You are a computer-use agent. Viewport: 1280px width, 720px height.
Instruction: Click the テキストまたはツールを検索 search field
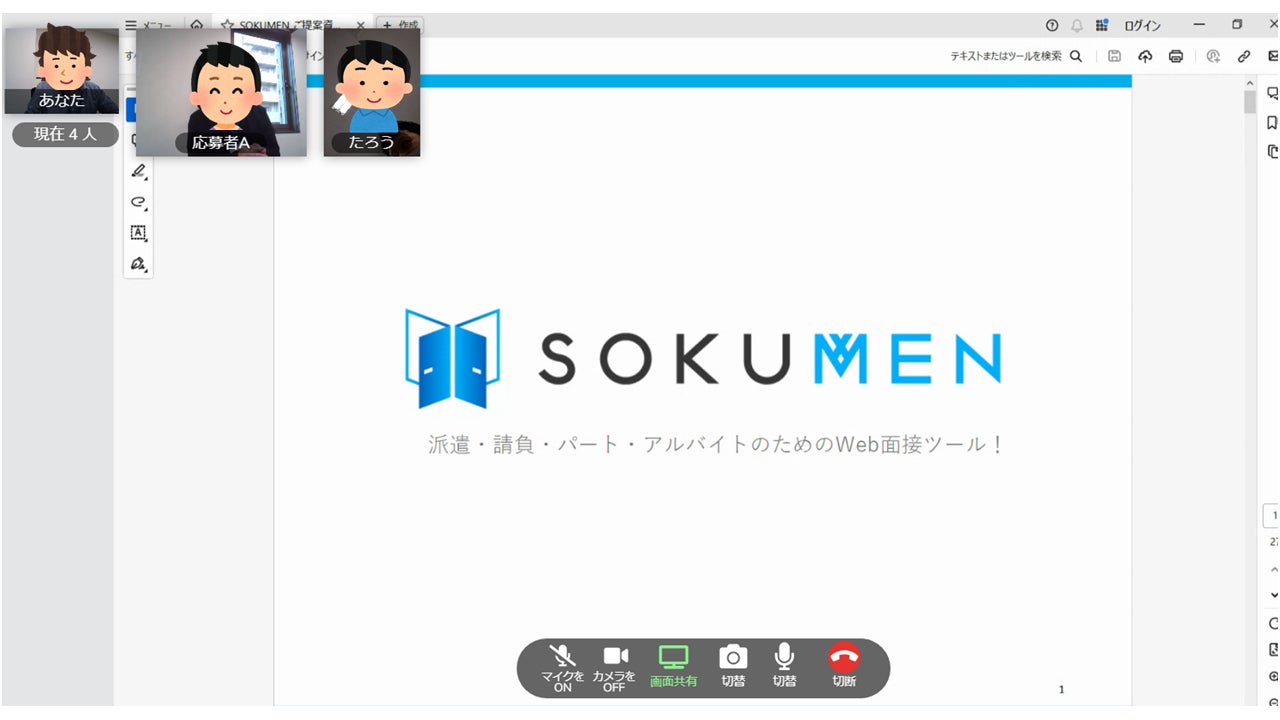tap(1006, 56)
